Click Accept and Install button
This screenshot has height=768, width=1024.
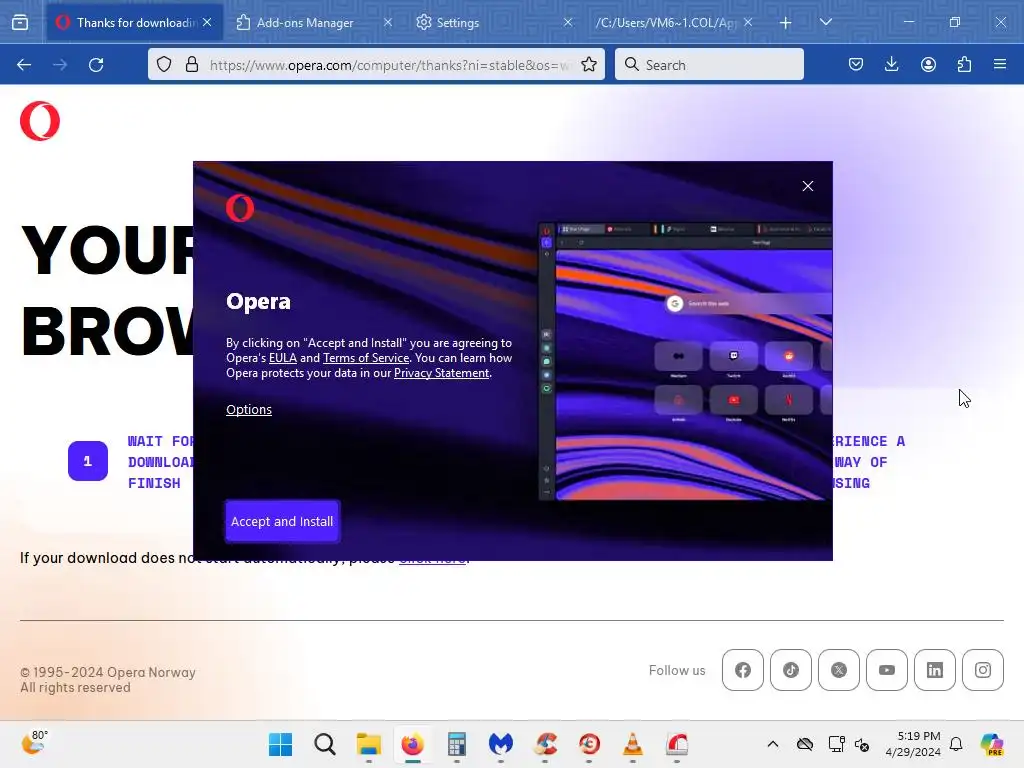coord(282,521)
